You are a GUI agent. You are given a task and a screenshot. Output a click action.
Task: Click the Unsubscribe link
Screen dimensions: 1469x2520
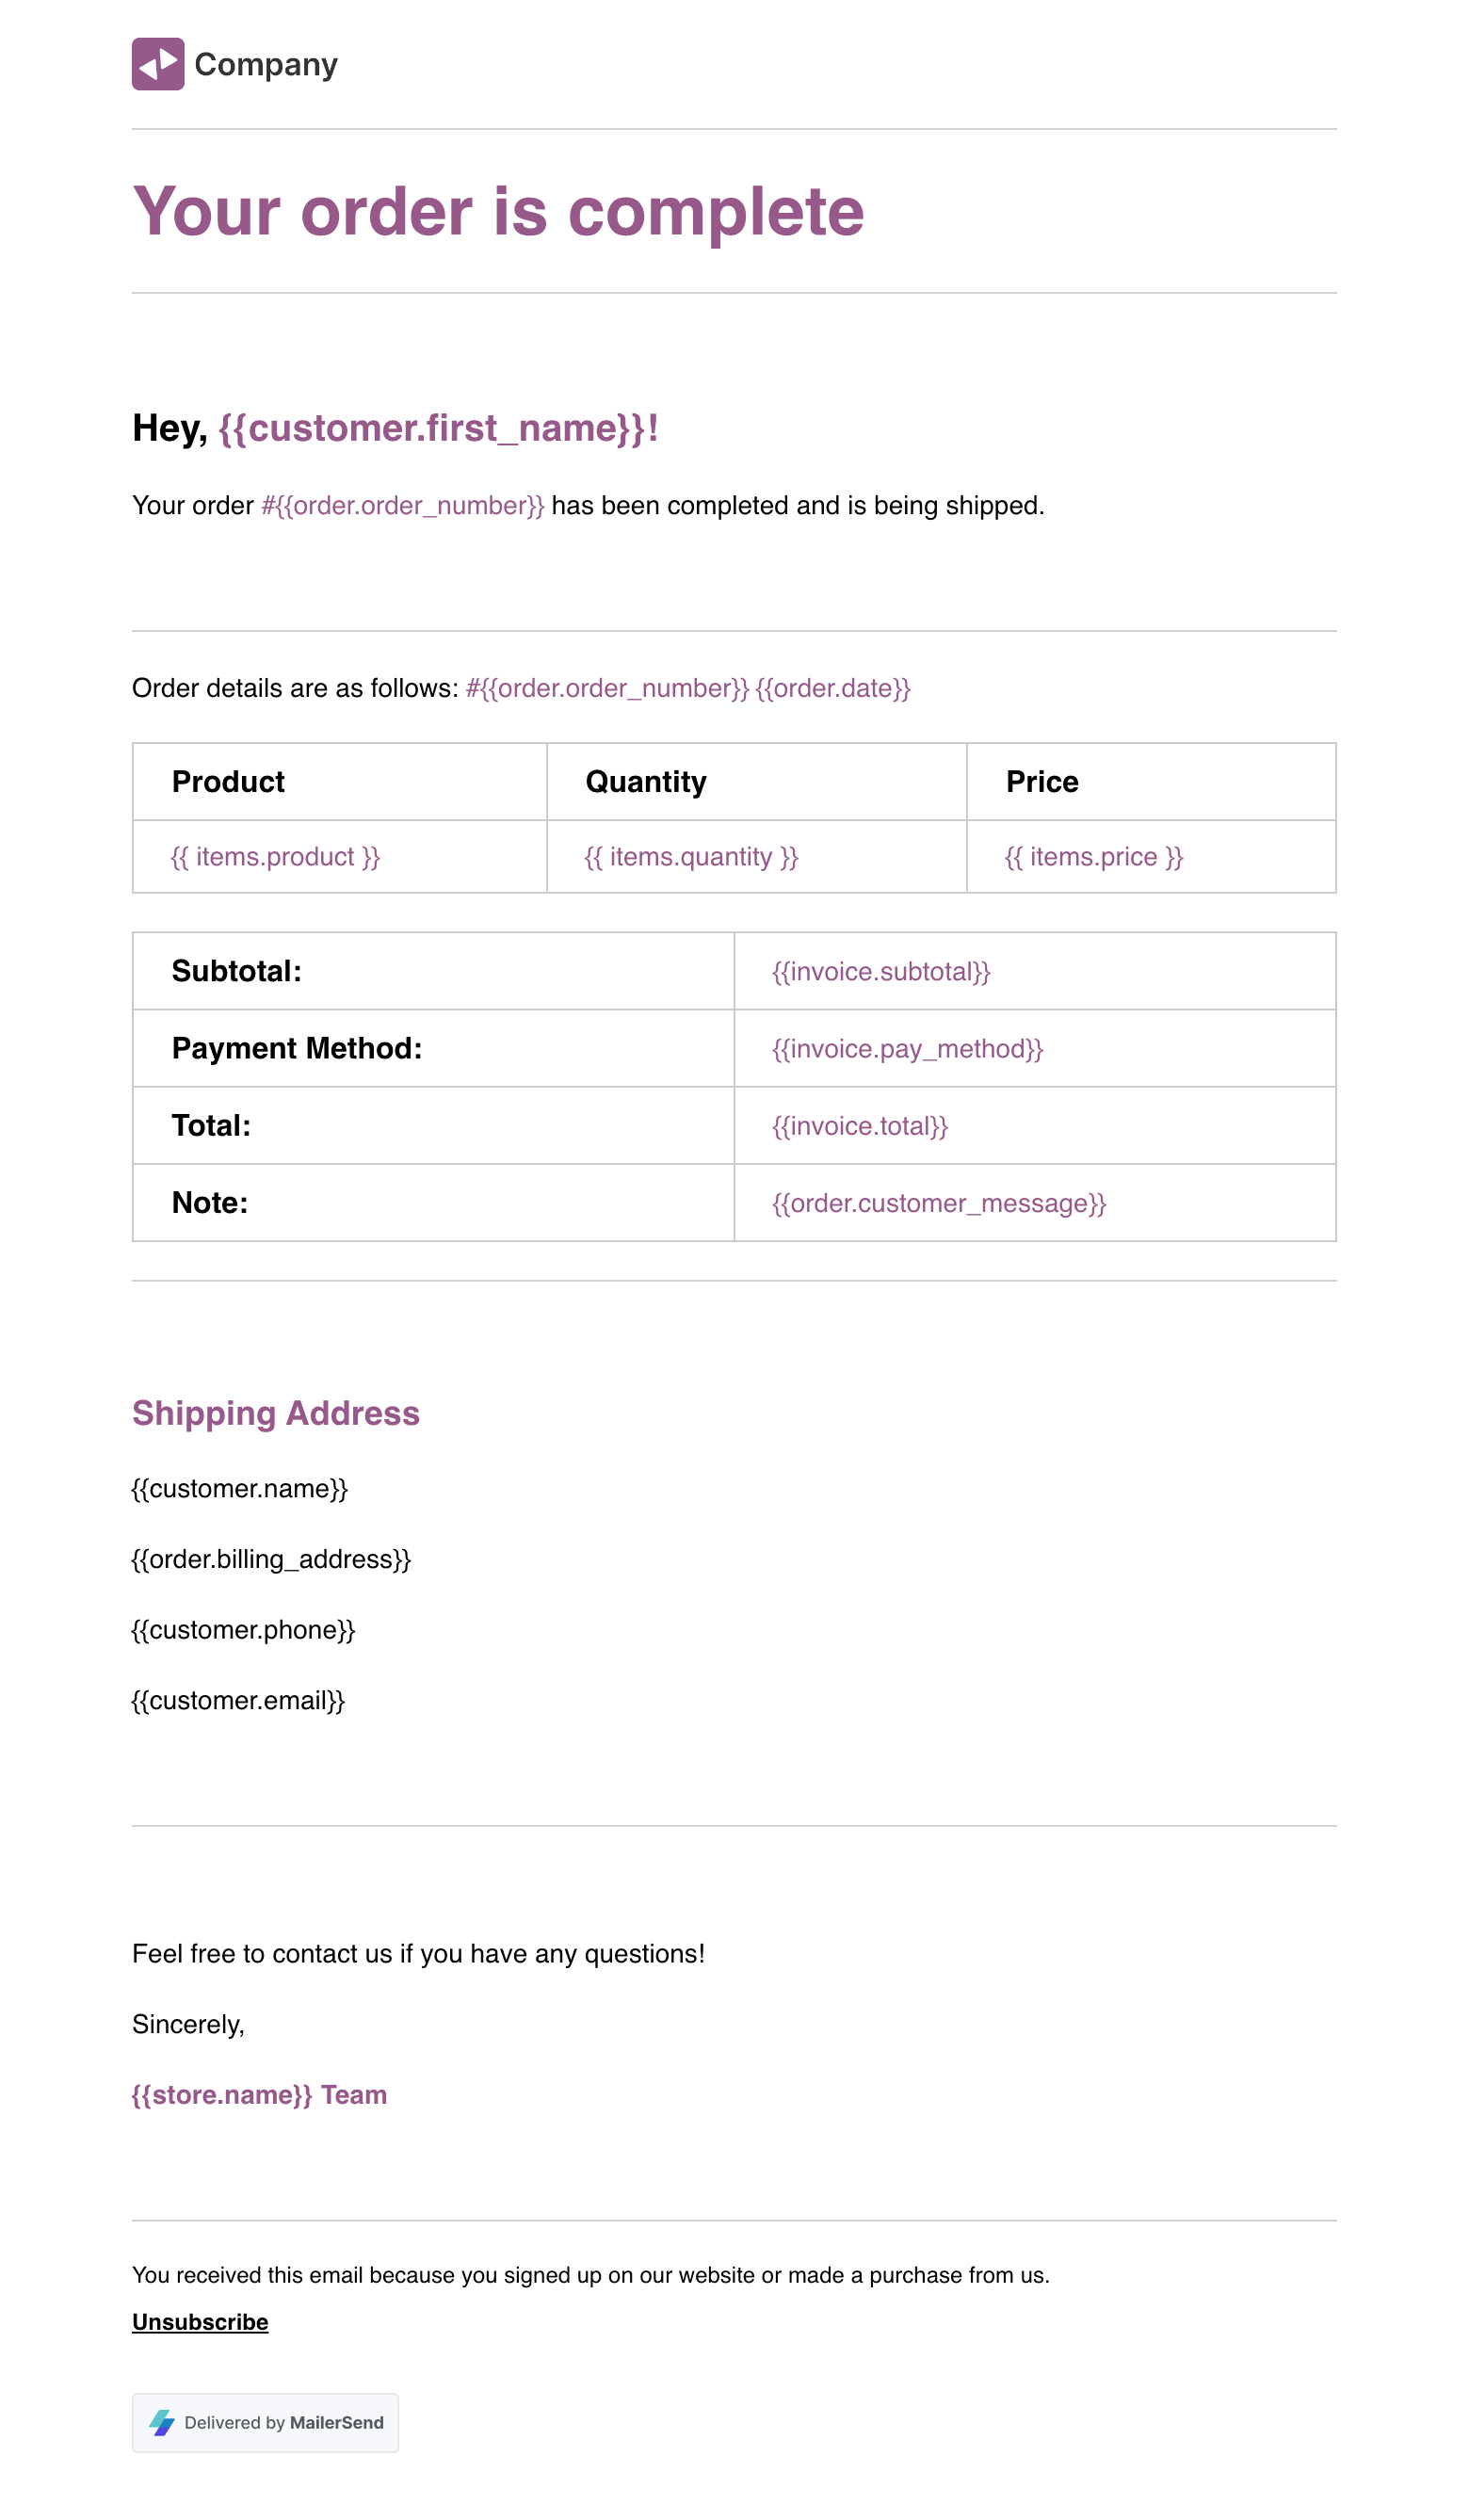coord(200,2321)
